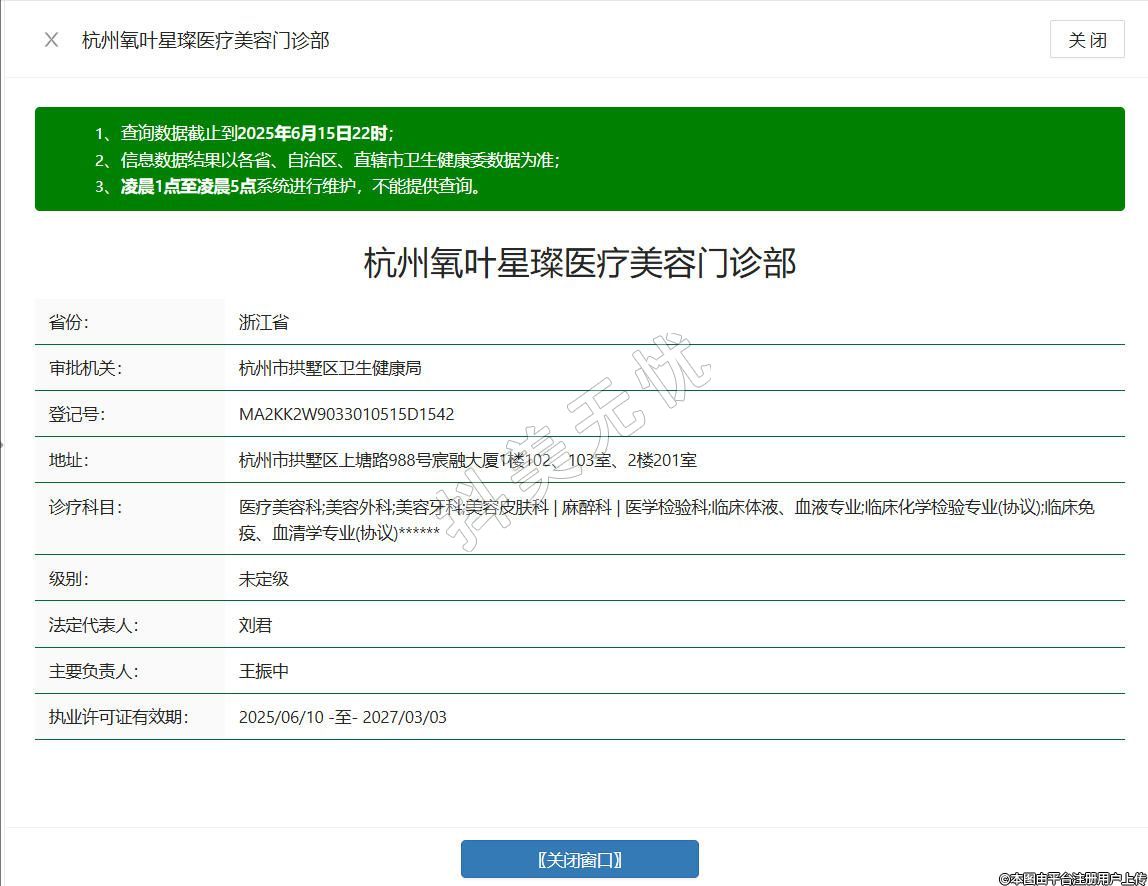Image resolution: width=1148 pixels, height=886 pixels.
Task: Click the address value with 上塘路988号
Action: 467,460
